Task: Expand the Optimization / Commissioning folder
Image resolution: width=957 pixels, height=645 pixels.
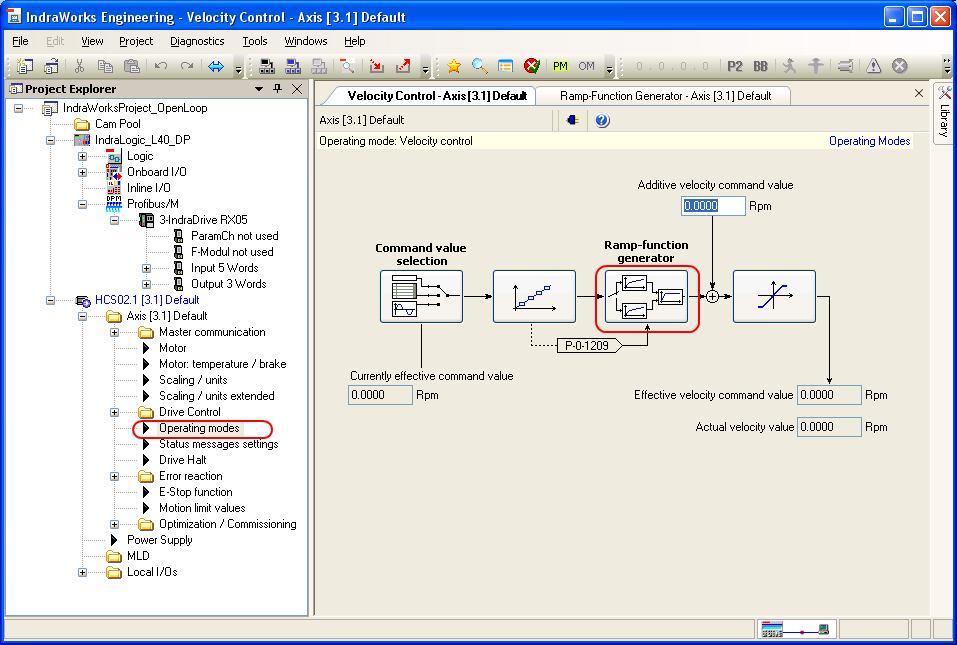Action: (114, 524)
